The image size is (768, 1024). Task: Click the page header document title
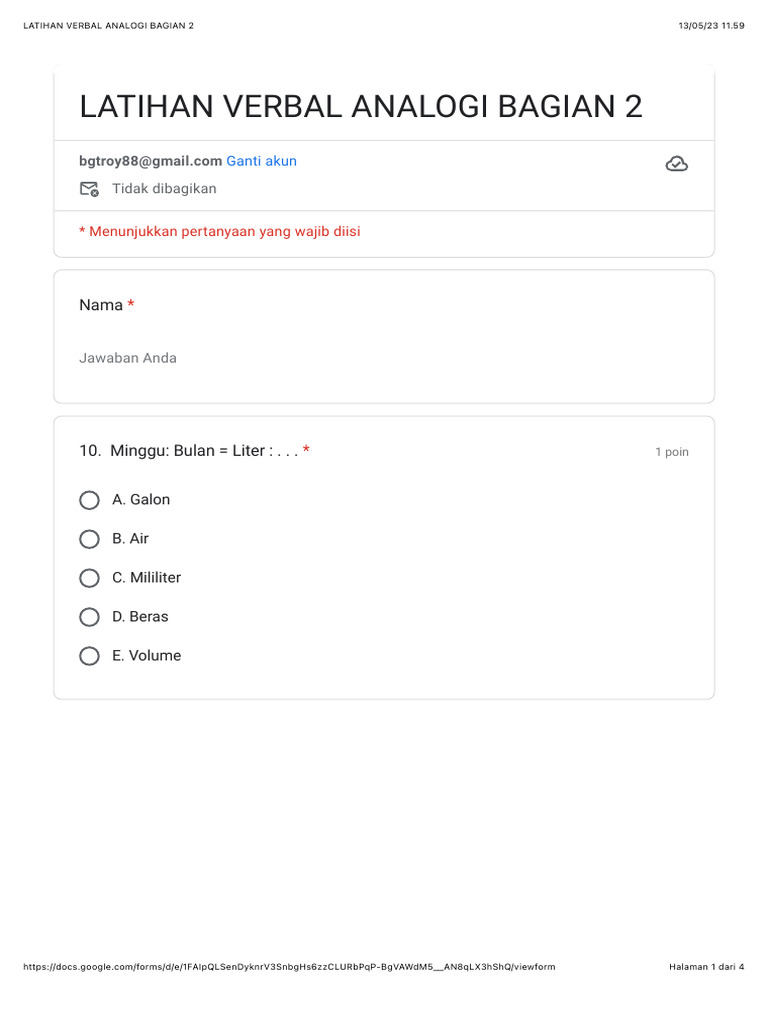pyautogui.click(x=108, y=26)
